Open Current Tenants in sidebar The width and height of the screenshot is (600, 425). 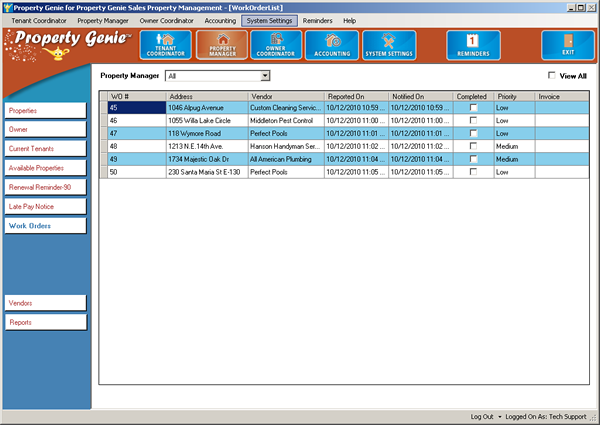point(45,148)
